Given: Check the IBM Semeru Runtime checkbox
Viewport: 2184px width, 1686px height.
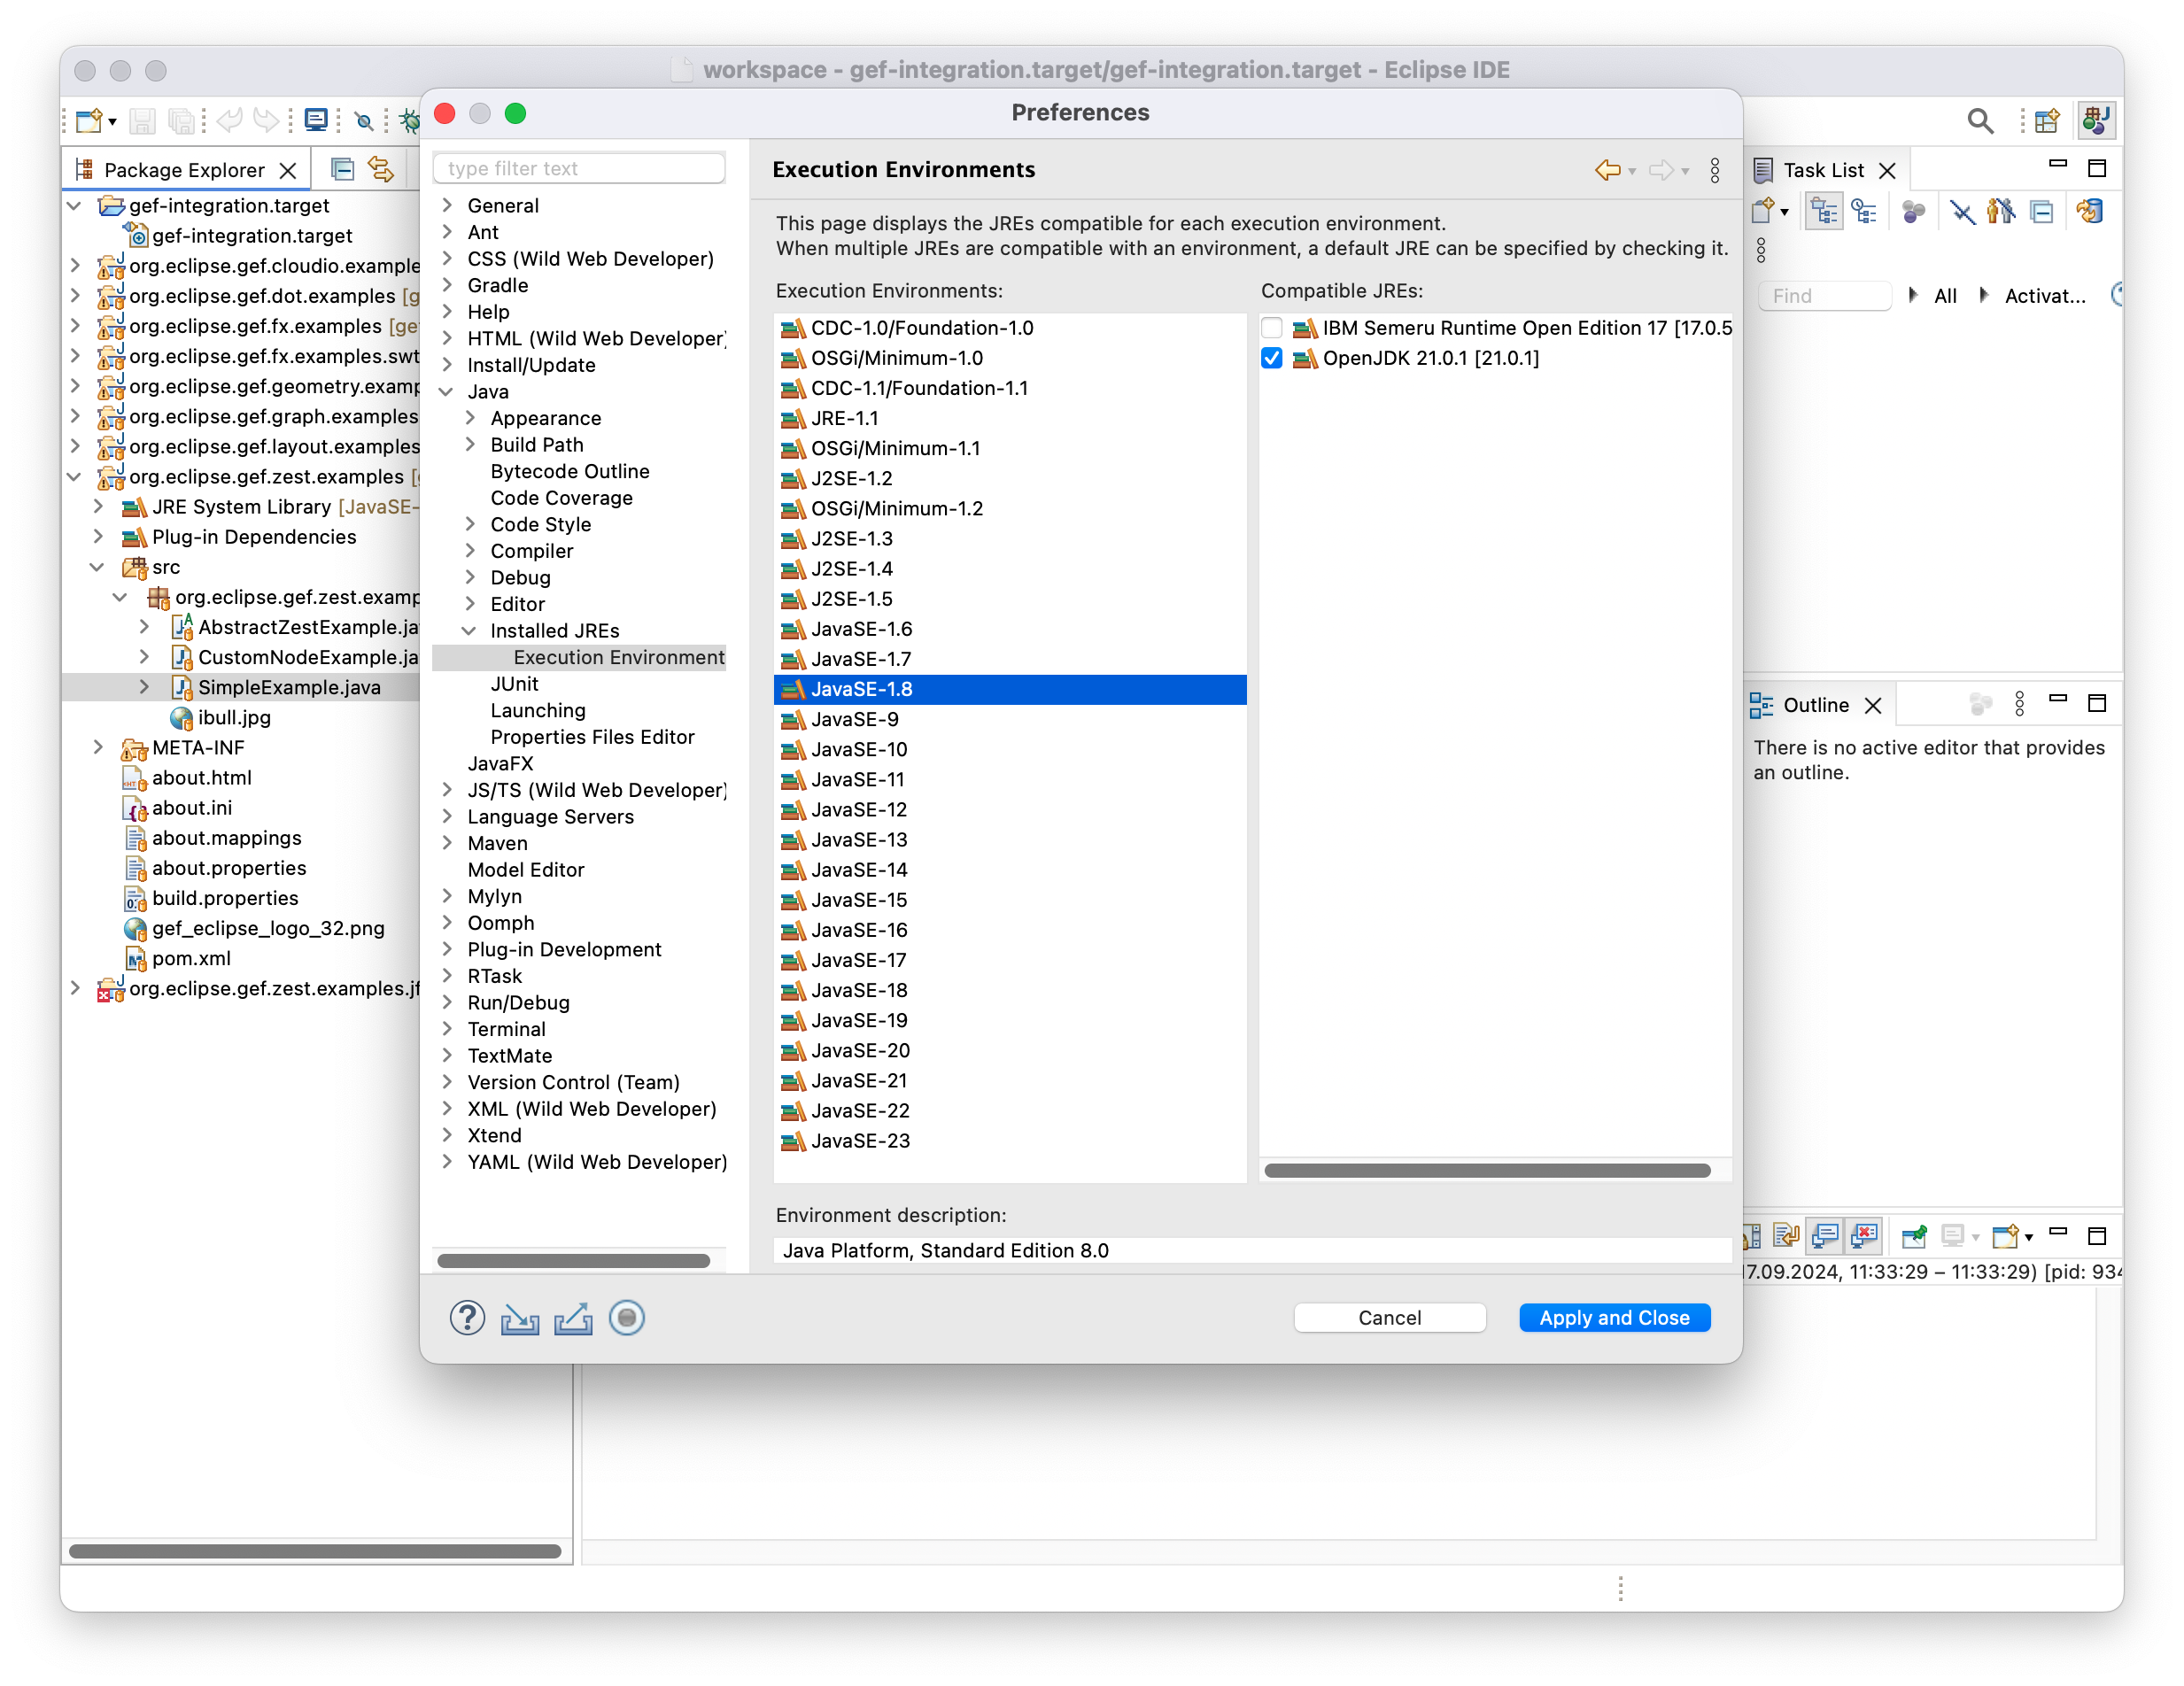Looking at the screenshot, I should point(1272,328).
